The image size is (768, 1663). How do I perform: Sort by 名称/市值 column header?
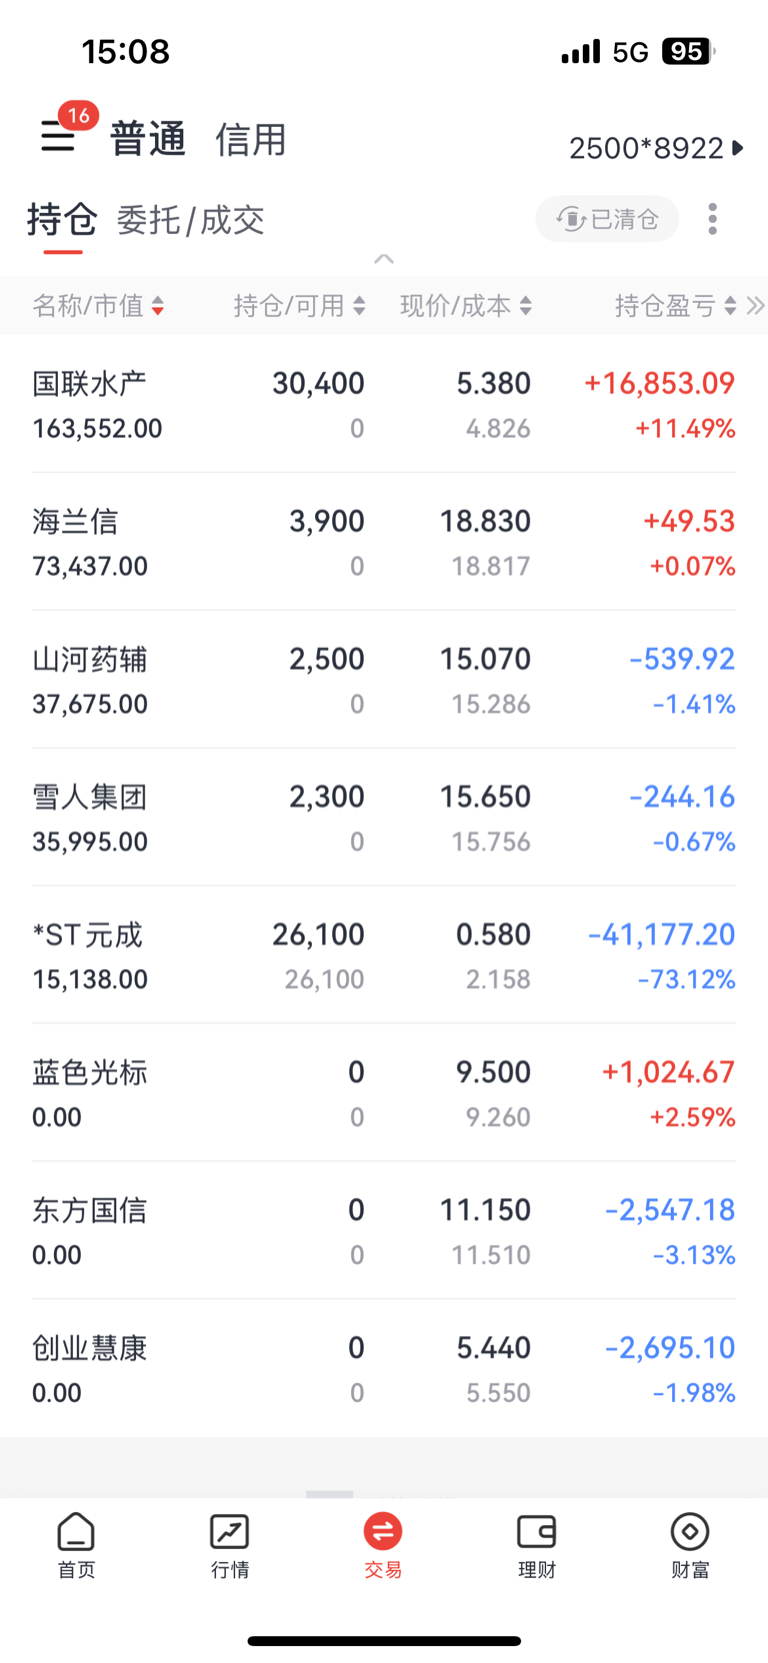(x=97, y=306)
